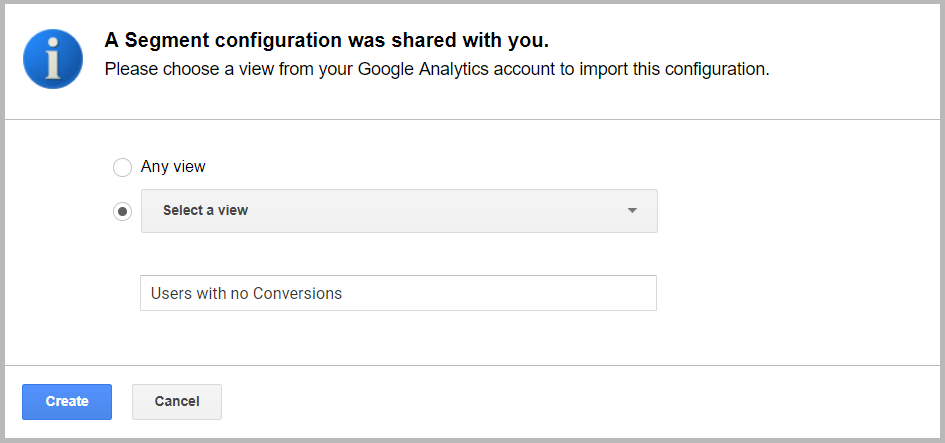Click the blue information icon
This screenshot has width=945, height=443.
tap(53, 59)
